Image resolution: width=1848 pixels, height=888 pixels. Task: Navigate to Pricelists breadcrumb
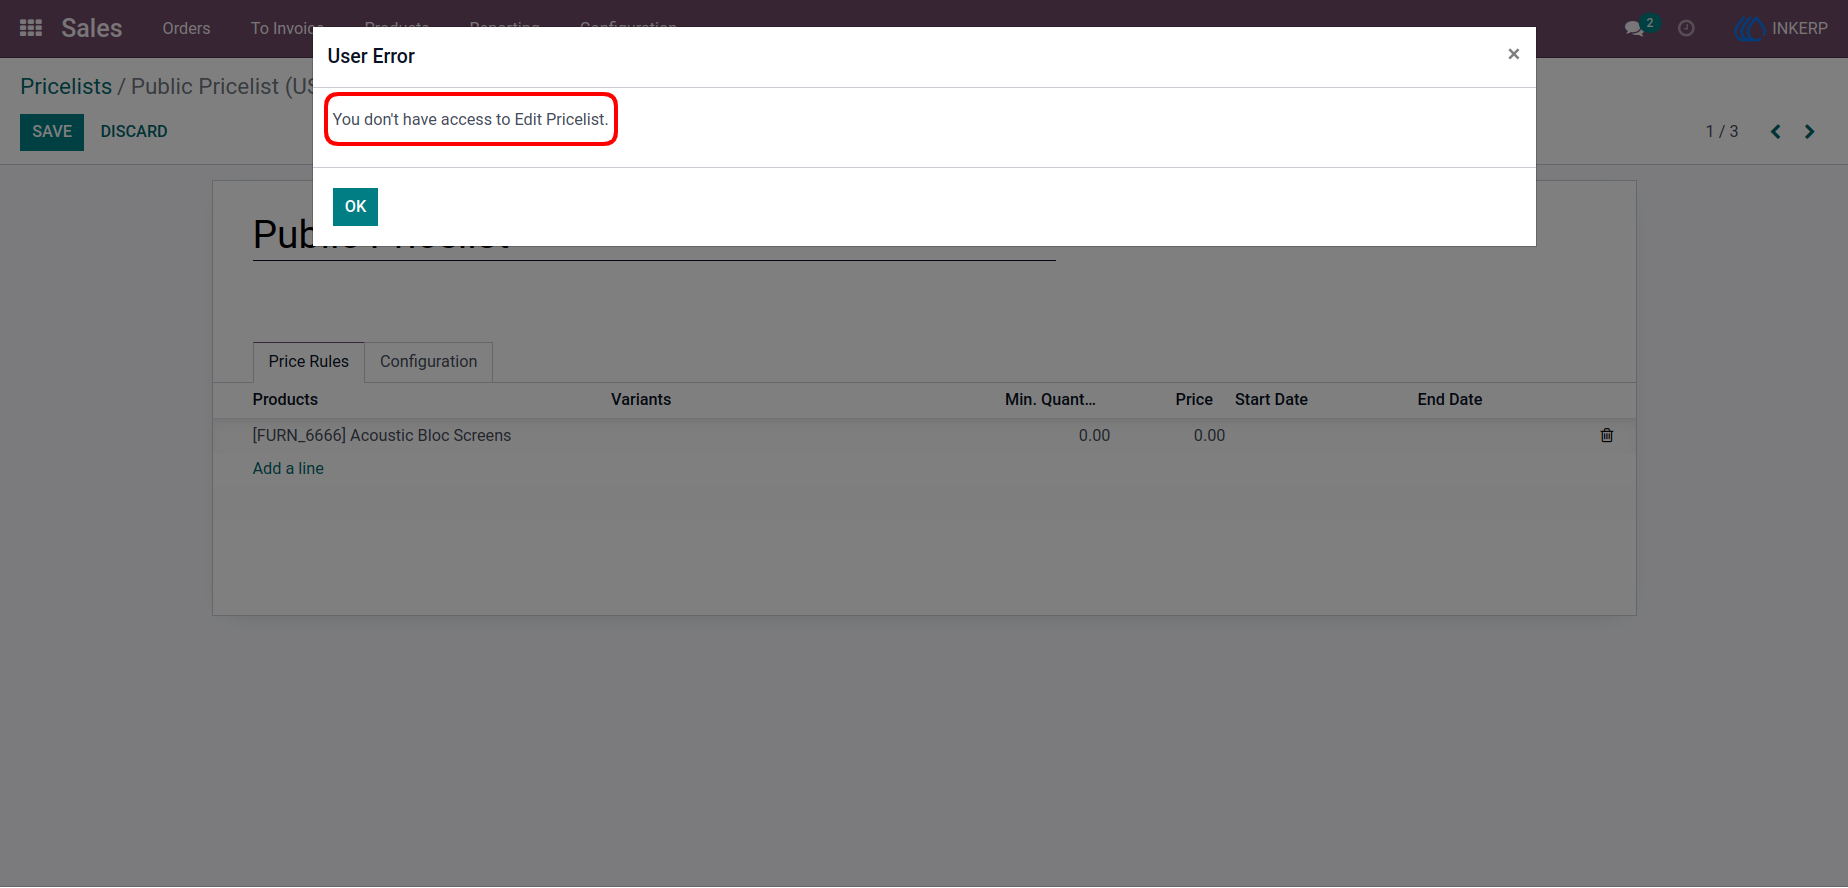[66, 86]
